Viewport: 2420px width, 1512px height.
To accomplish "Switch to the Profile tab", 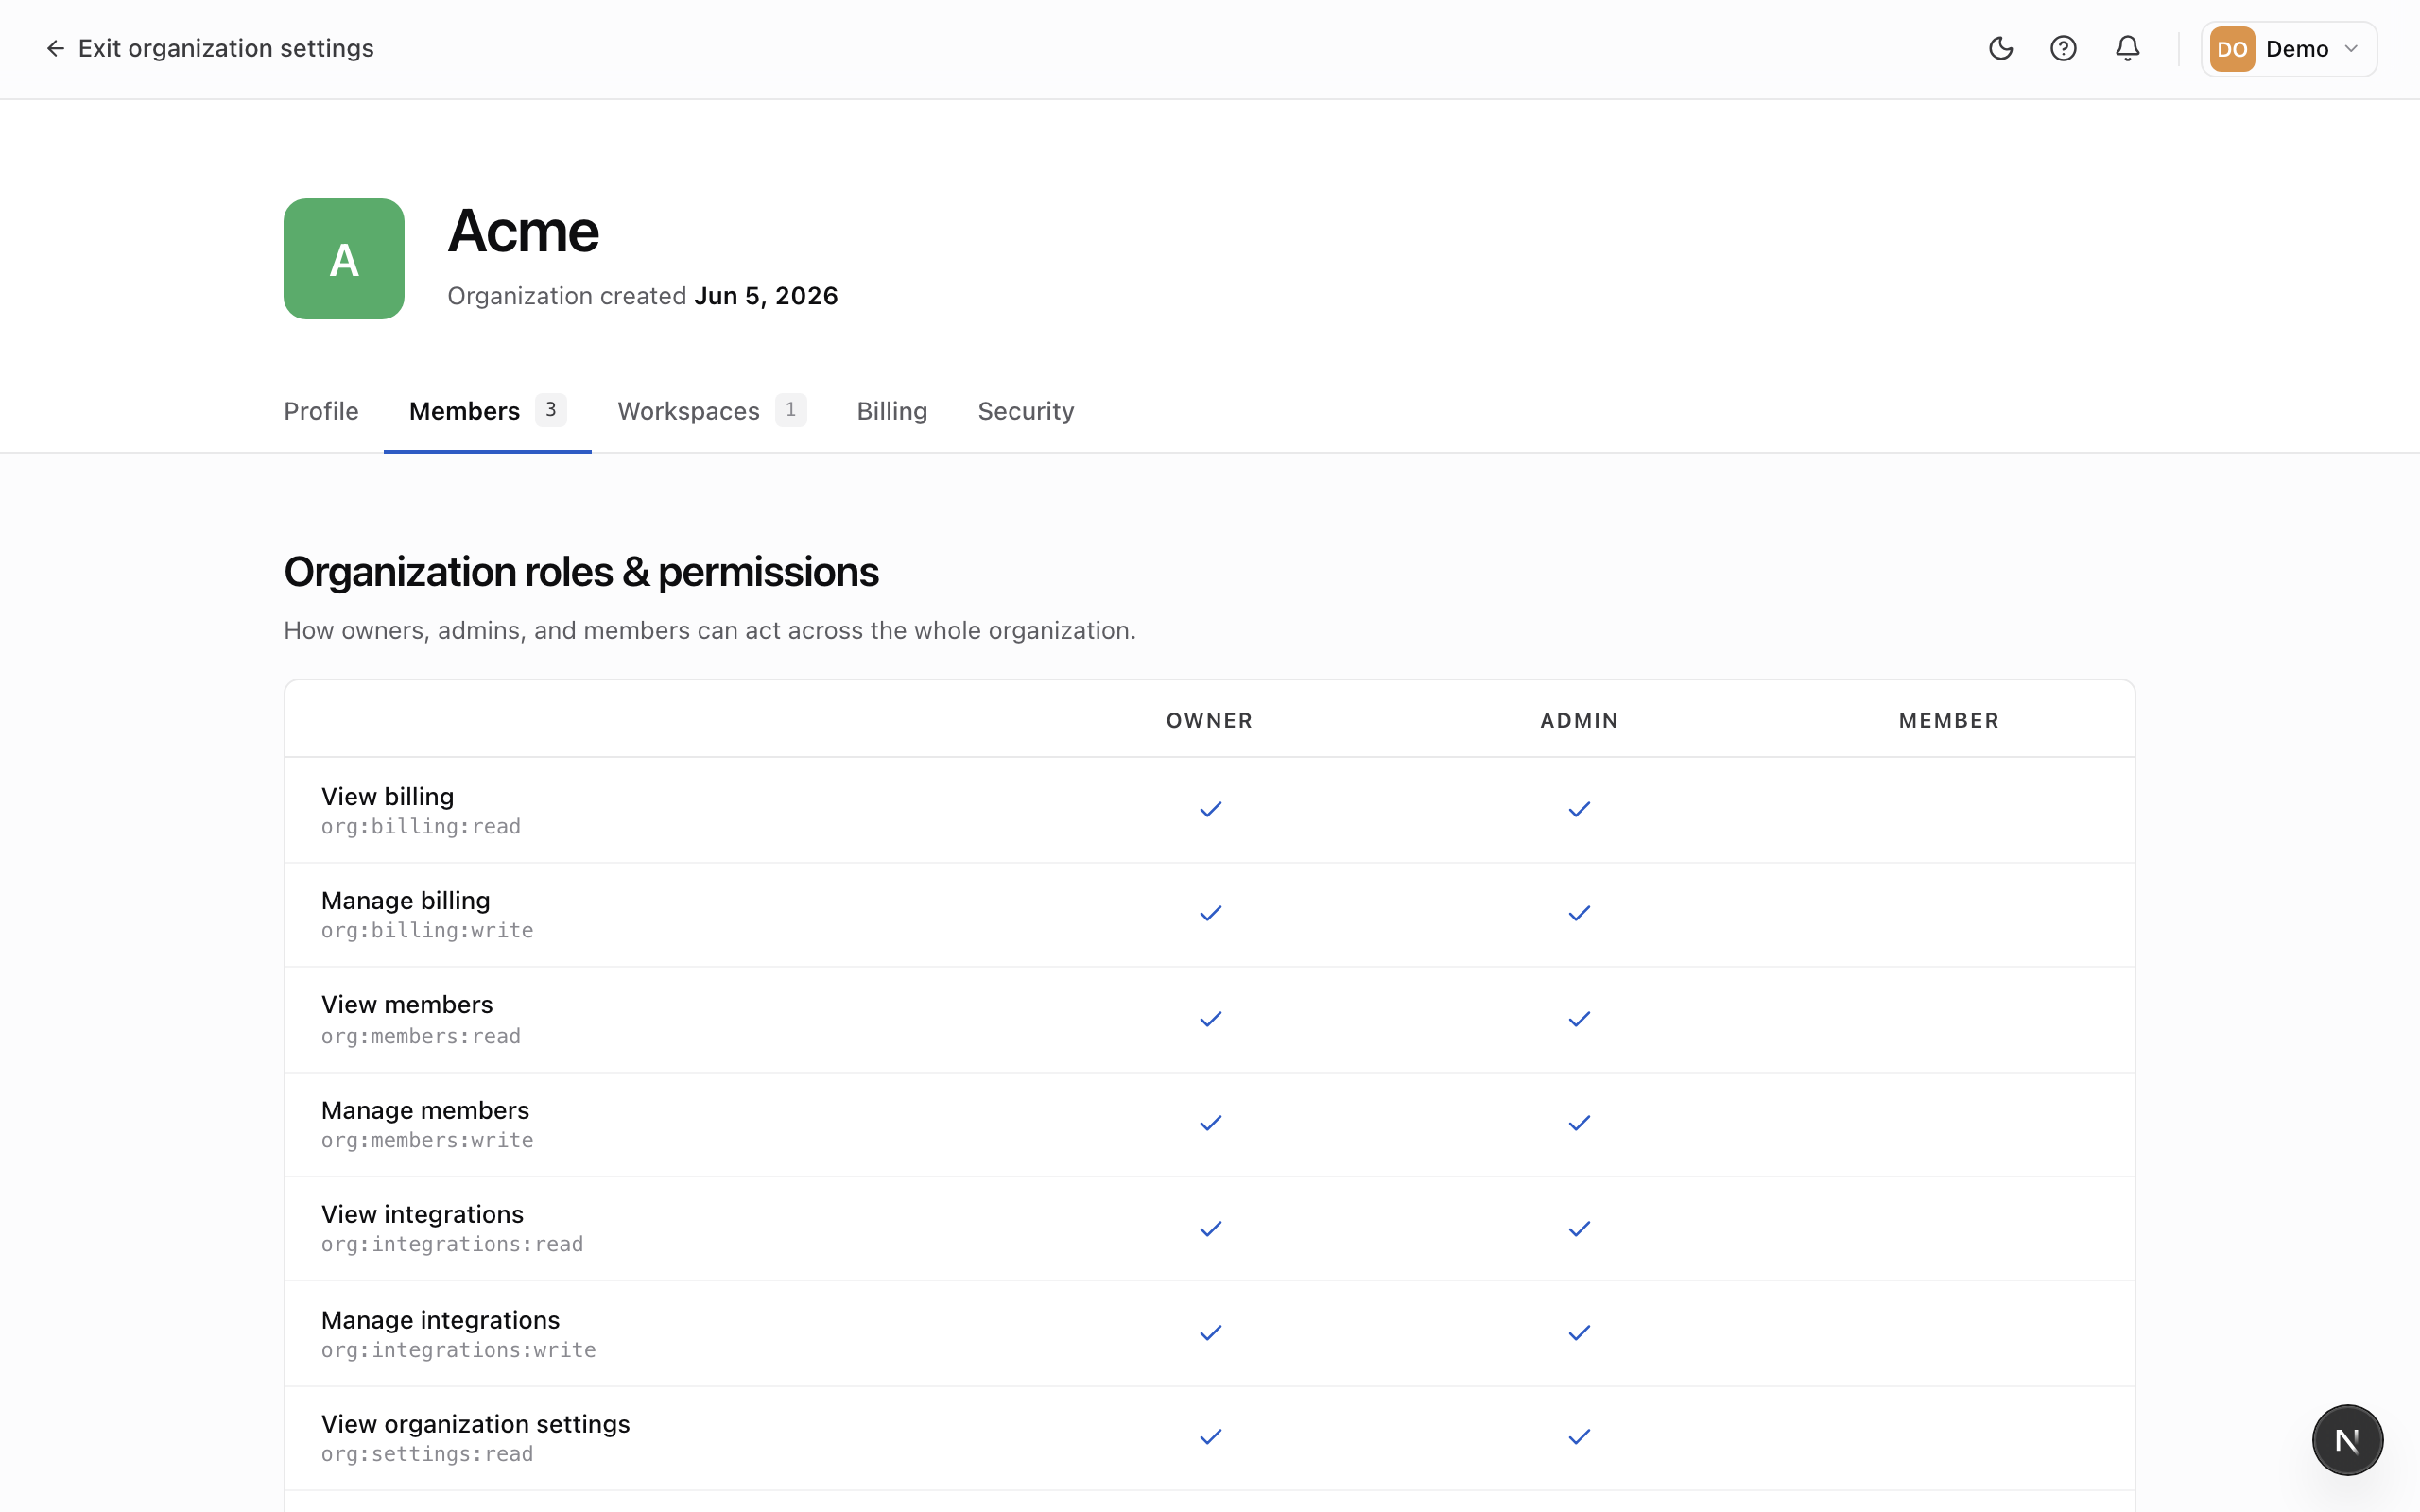I will point(321,411).
